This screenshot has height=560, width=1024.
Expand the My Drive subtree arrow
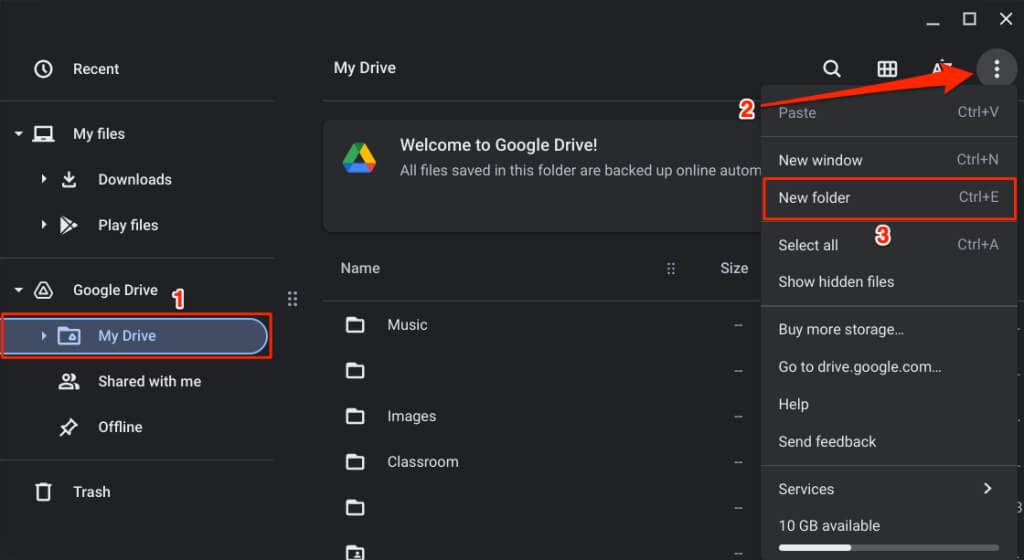click(44, 336)
